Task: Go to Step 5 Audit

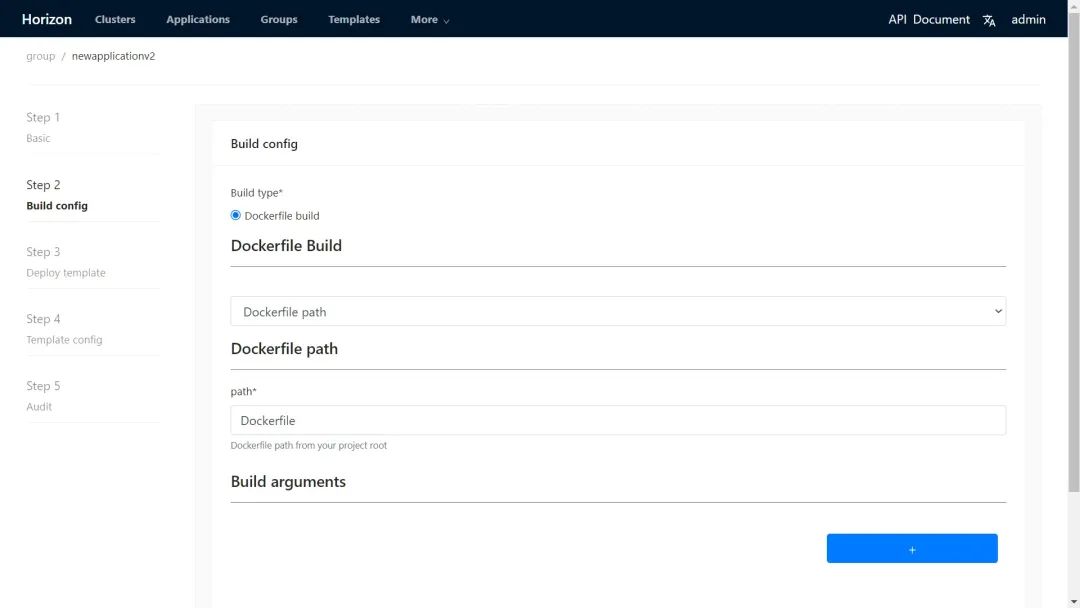Action: 43,396
